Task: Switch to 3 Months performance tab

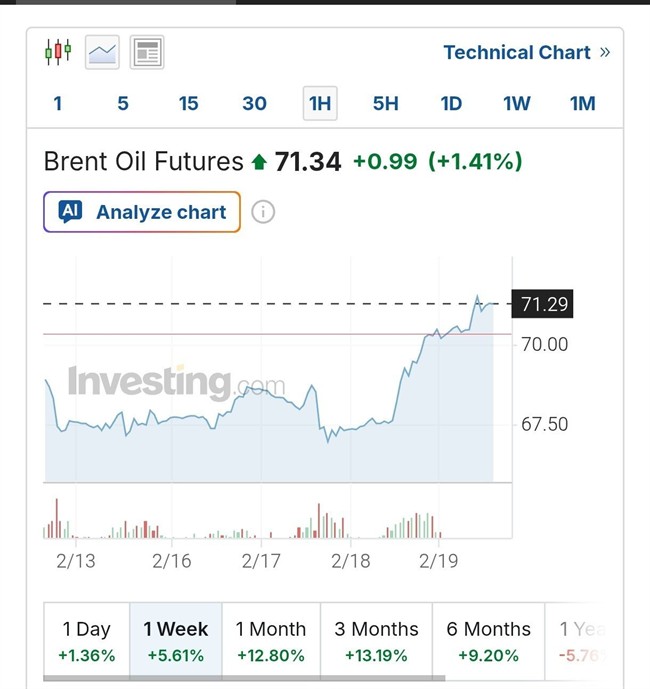Action: tap(376, 641)
